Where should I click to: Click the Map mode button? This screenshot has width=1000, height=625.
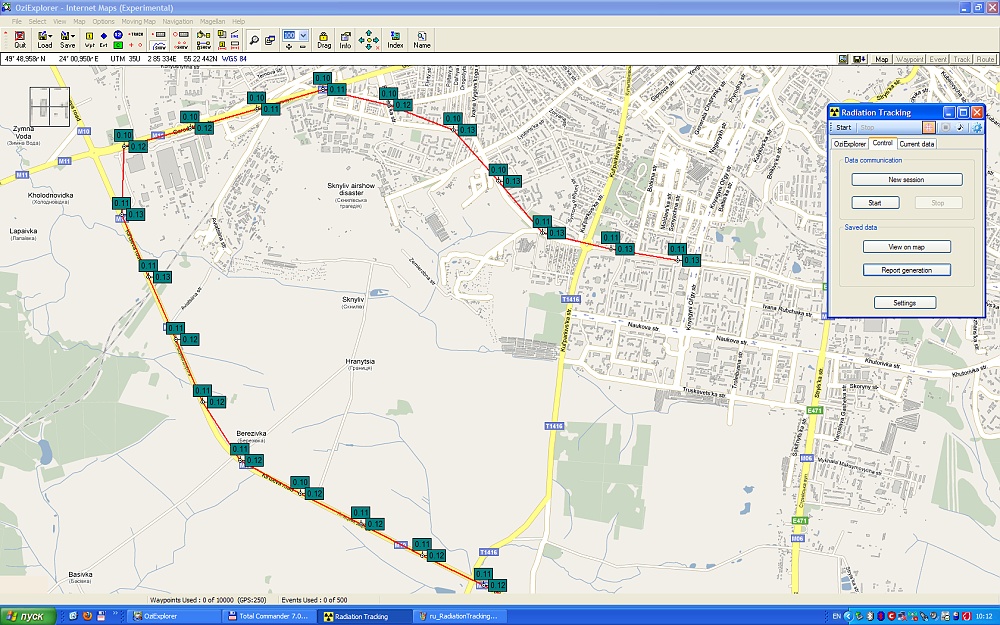(x=881, y=59)
